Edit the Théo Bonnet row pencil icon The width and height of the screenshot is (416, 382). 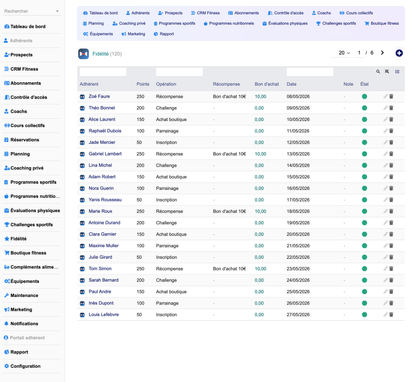click(385, 108)
